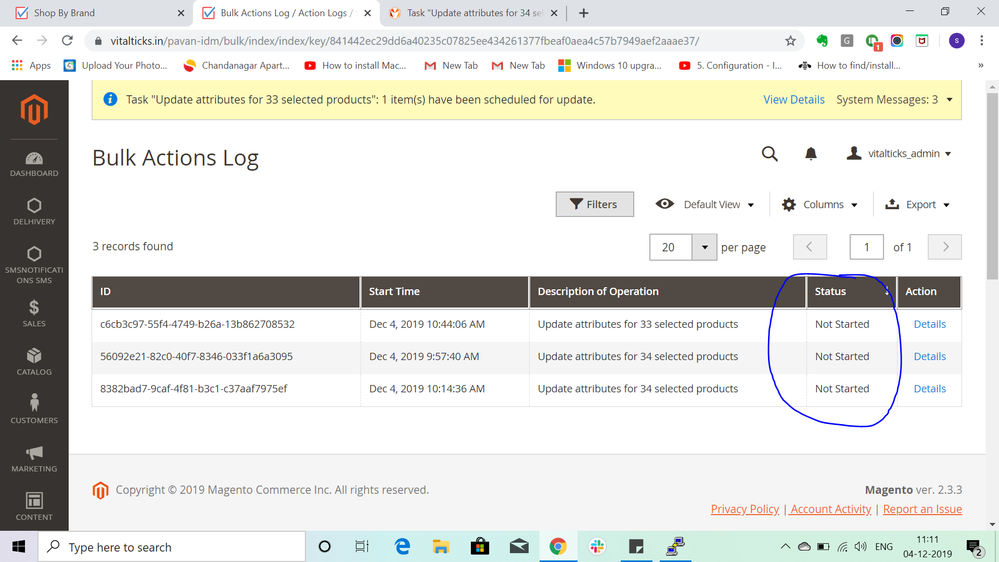Expand the per page size dropdown
The image size is (999, 562).
click(704, 247)
